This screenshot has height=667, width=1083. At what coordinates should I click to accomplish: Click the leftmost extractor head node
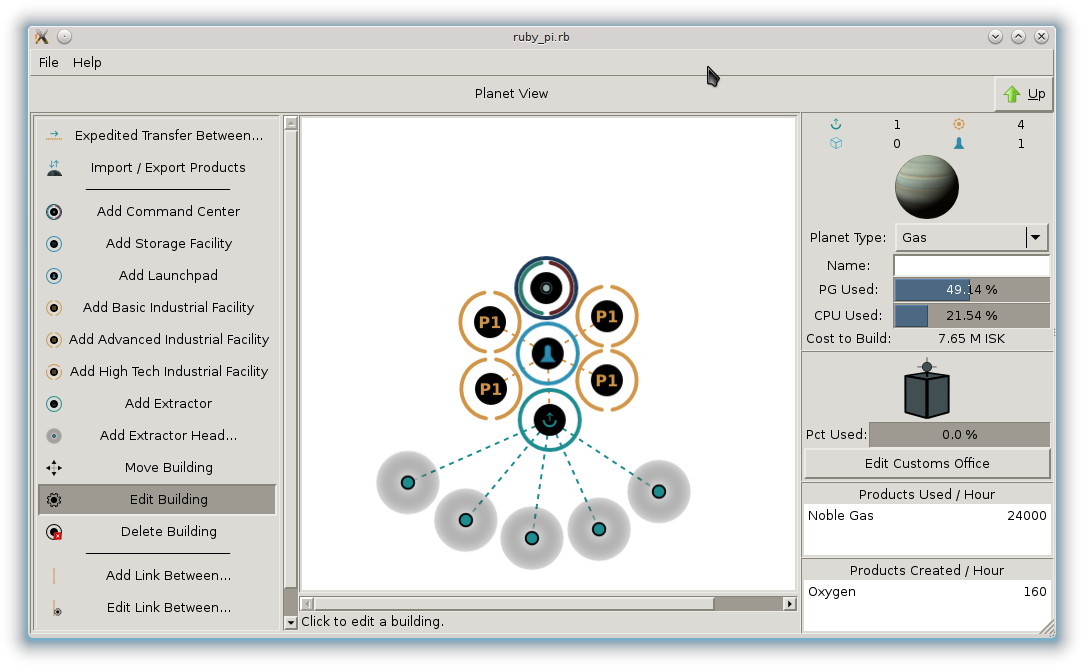(x=408, y=482)
